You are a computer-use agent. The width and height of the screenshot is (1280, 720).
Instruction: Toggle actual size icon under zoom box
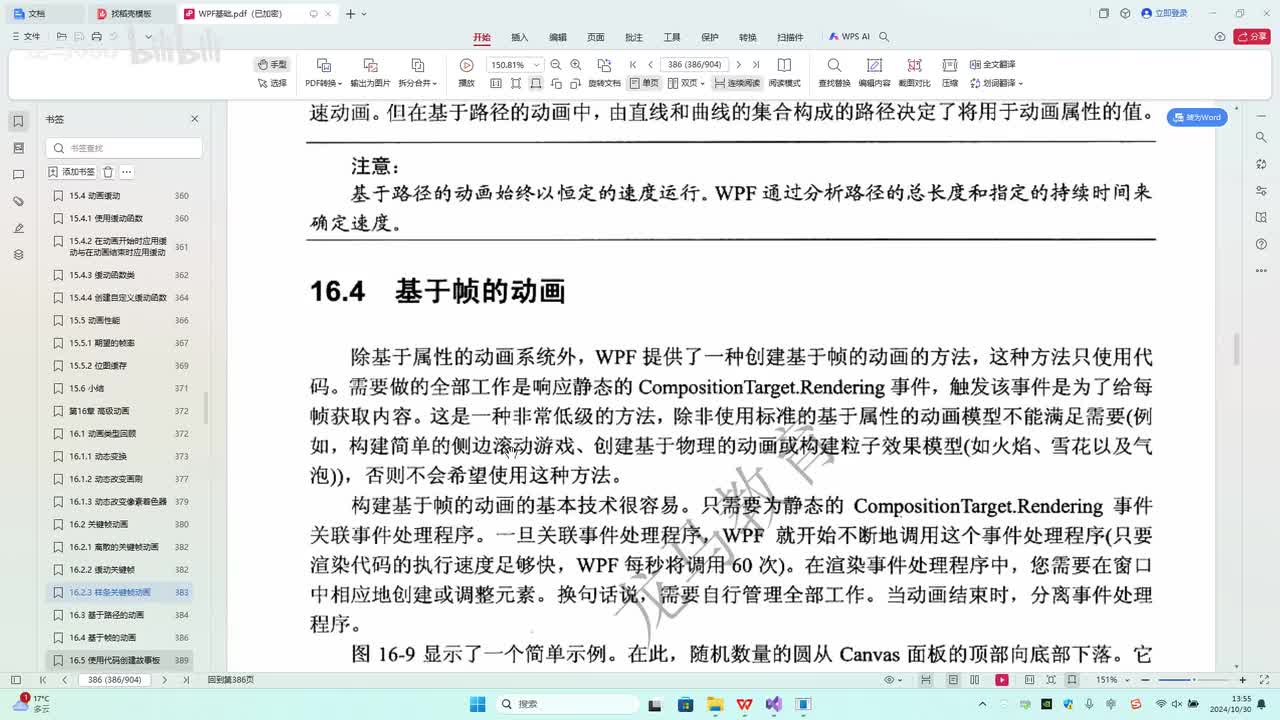pos(496,83)
